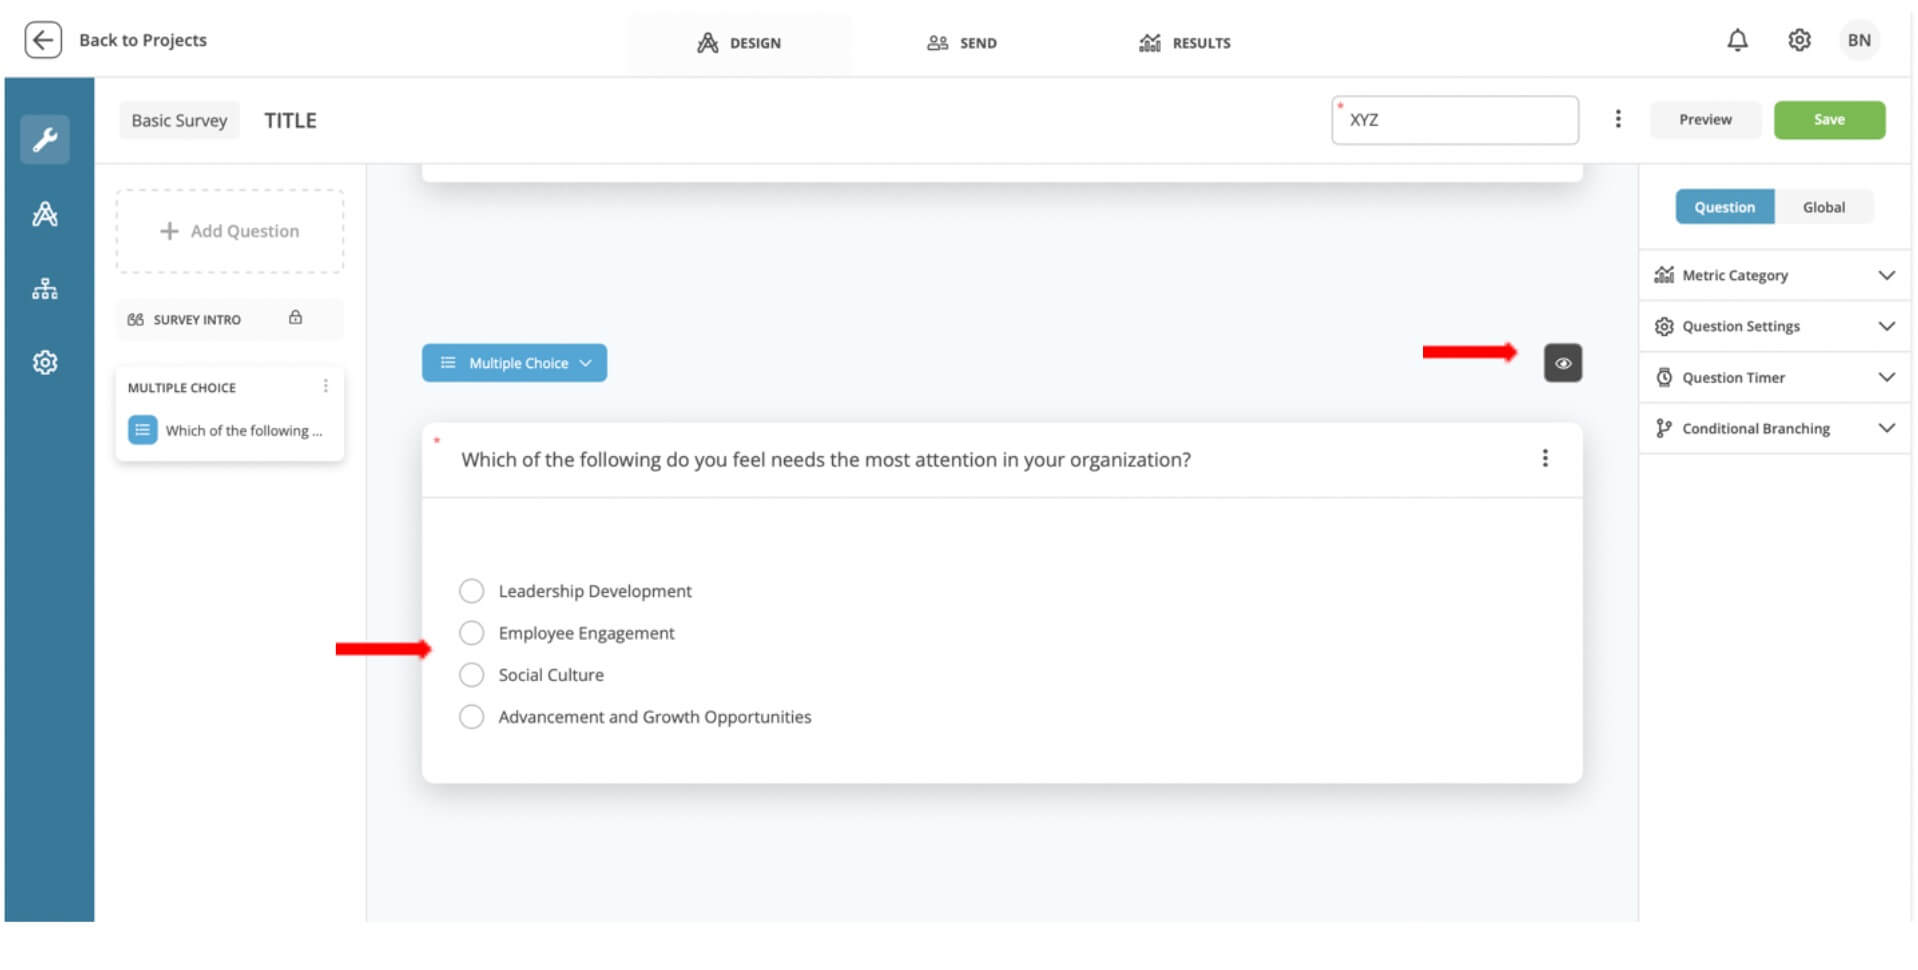Click the Question Settings gear icon
This screenshot has width=1918, height=970.
(1664, 326)
